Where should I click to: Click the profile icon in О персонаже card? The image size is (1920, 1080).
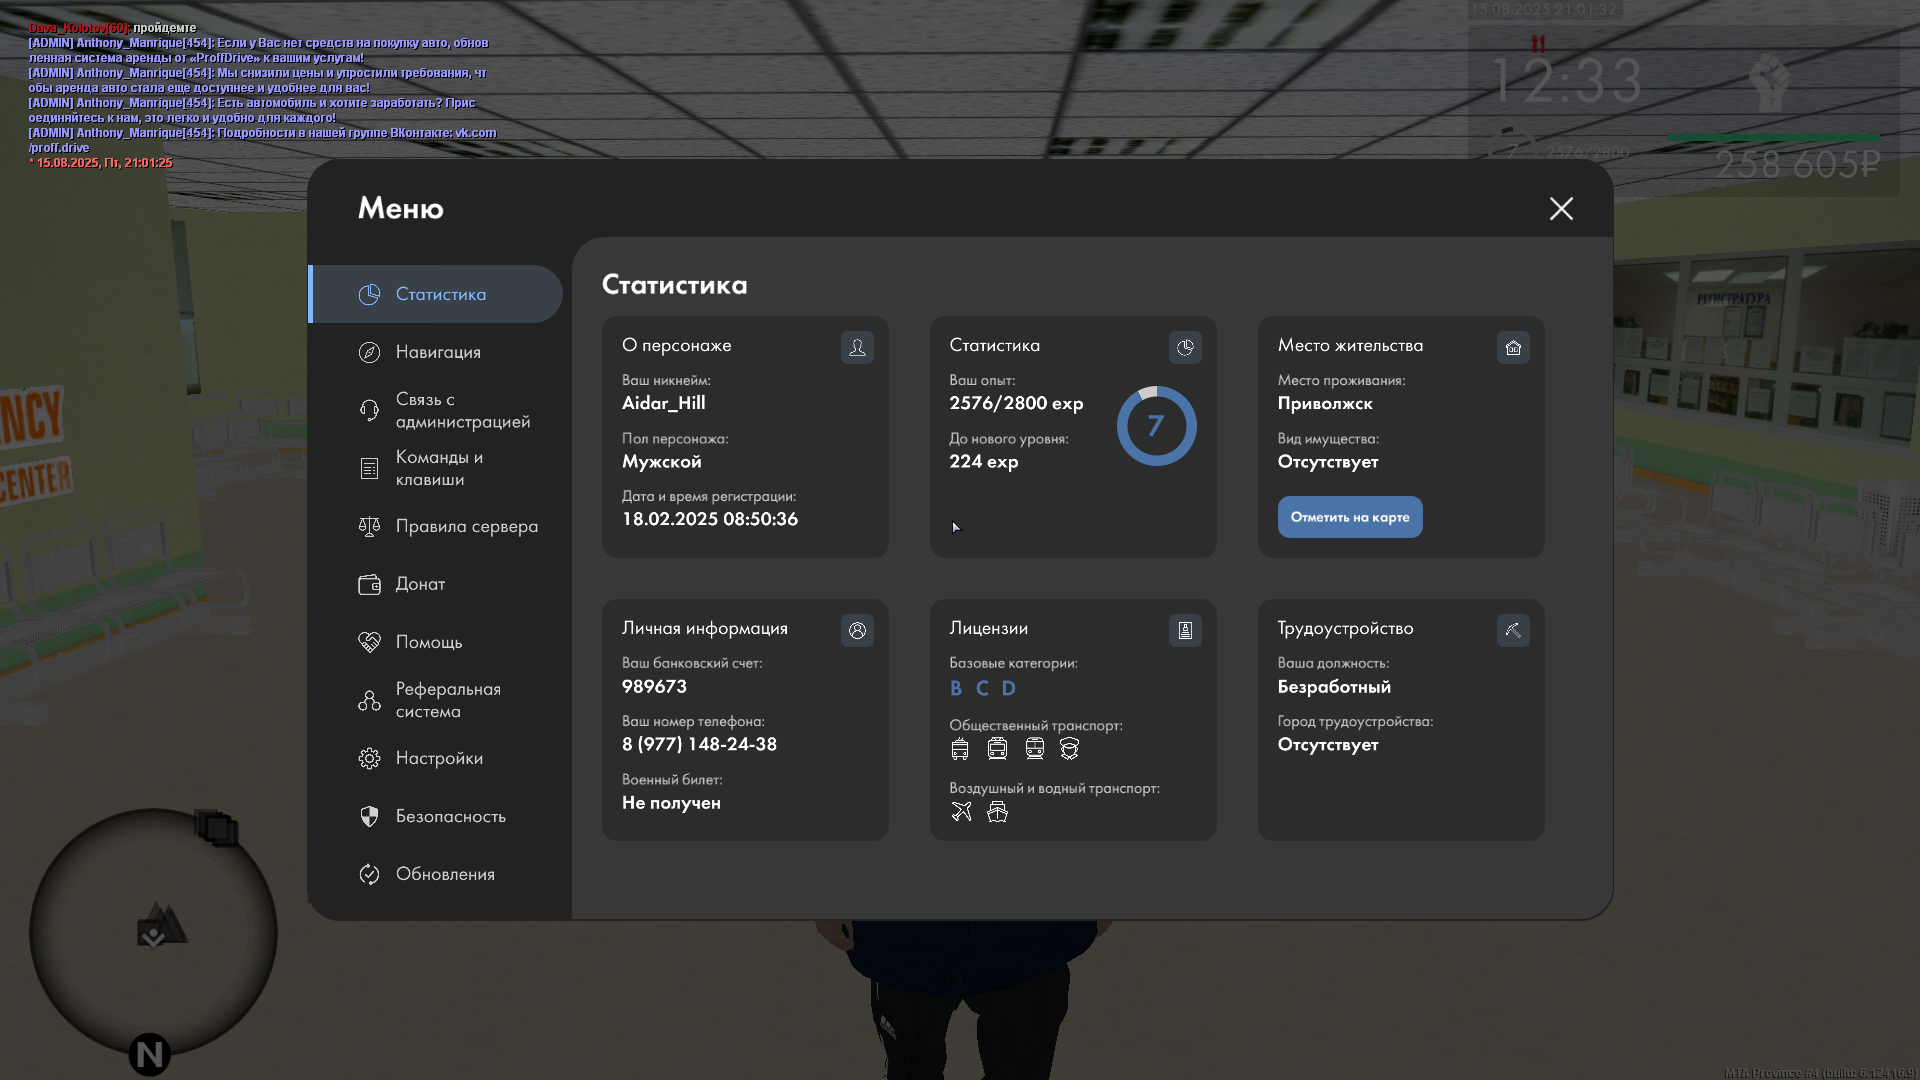coord(857,347)
